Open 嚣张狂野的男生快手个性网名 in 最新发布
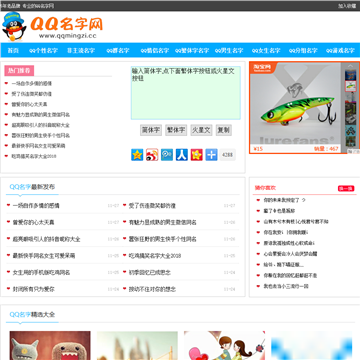The height and width of the screenshot is (360, 360). click(163, 239)
